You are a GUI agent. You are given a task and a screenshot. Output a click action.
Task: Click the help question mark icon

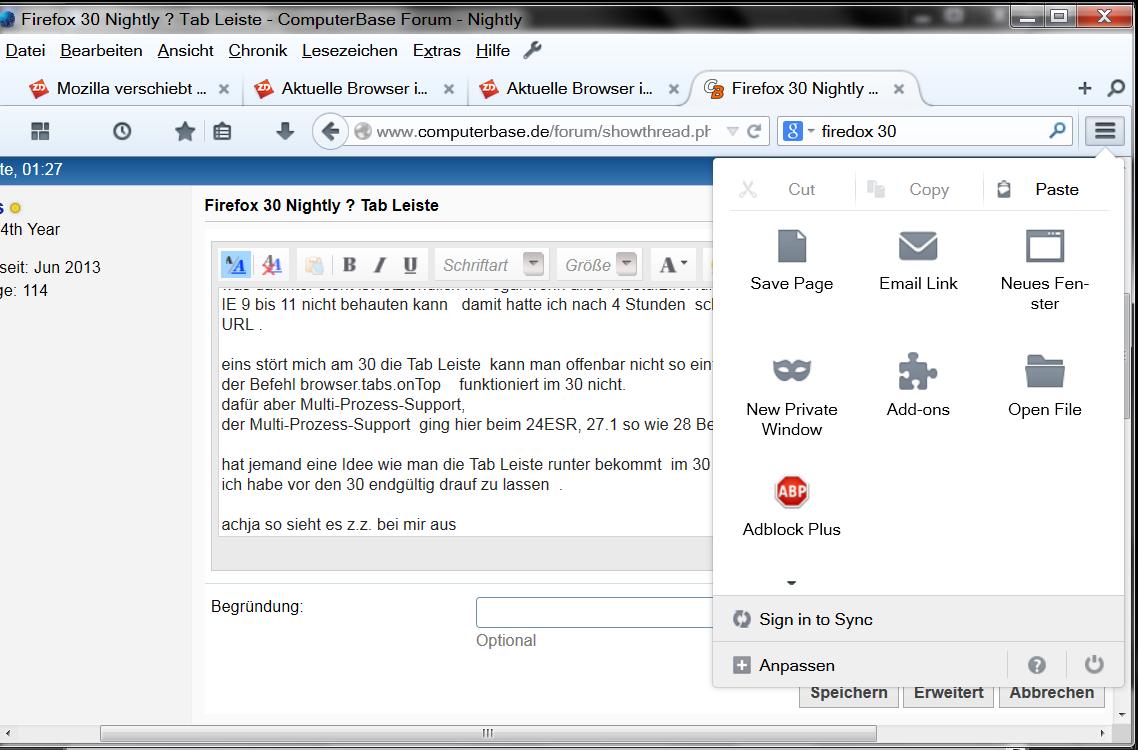point(1037,665)
